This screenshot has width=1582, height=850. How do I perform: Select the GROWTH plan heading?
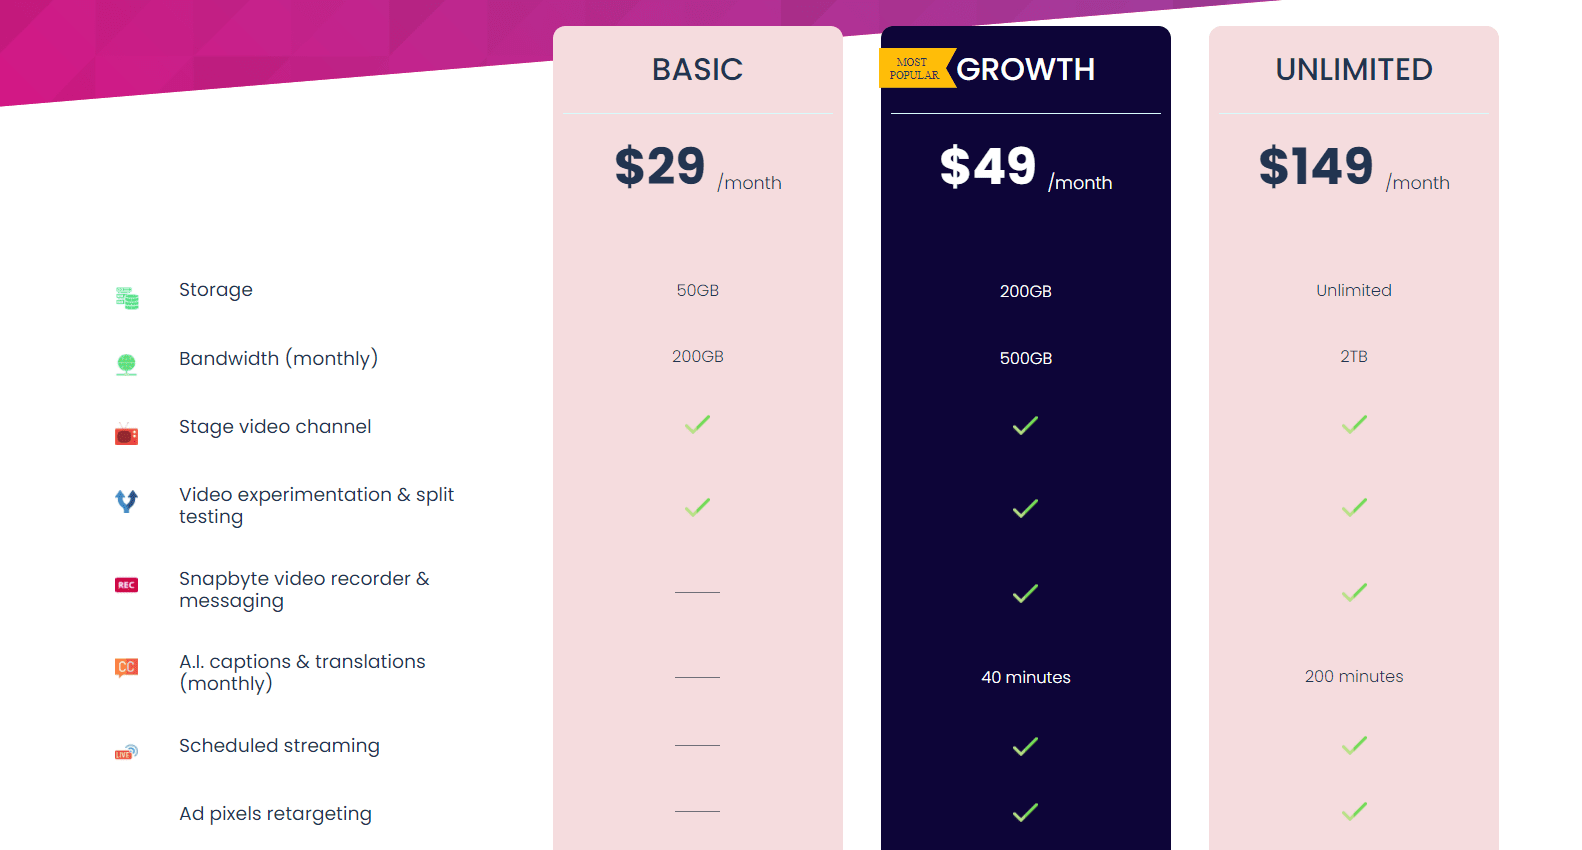pyautogui.click(x=1025, y=69)
